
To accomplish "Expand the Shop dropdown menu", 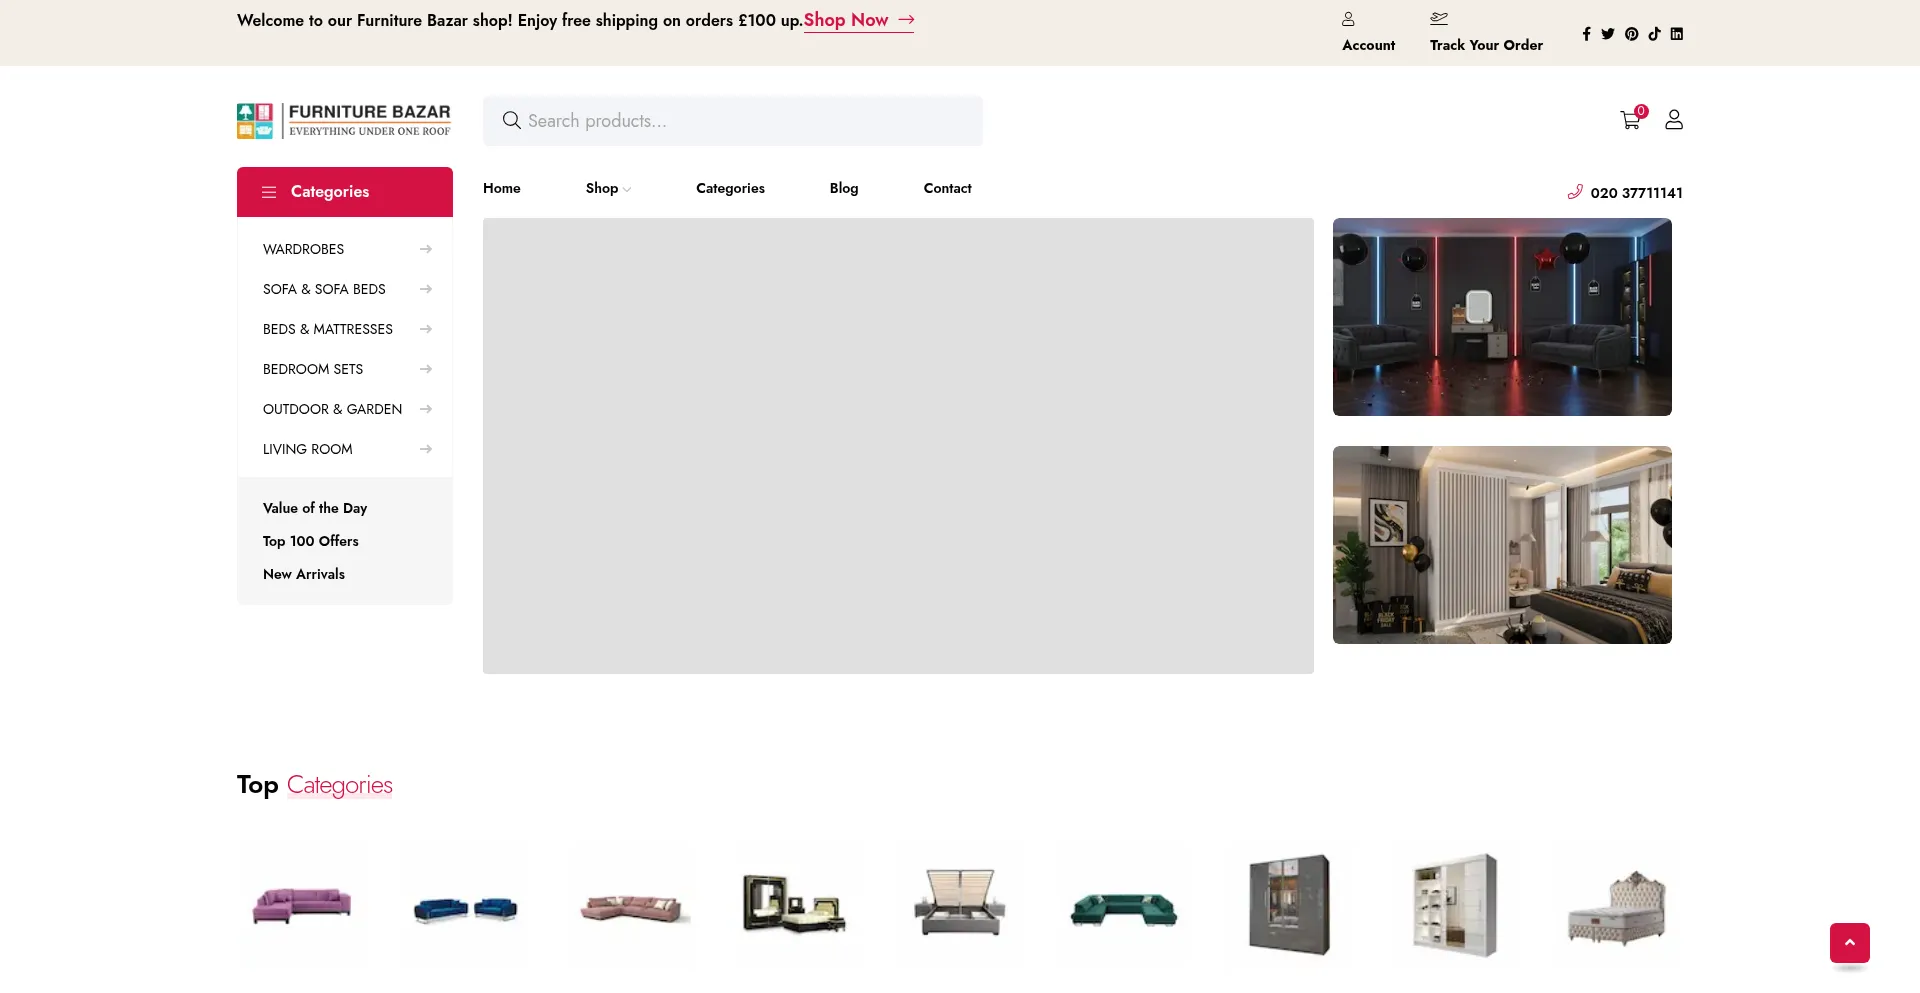I will point(607,189).
